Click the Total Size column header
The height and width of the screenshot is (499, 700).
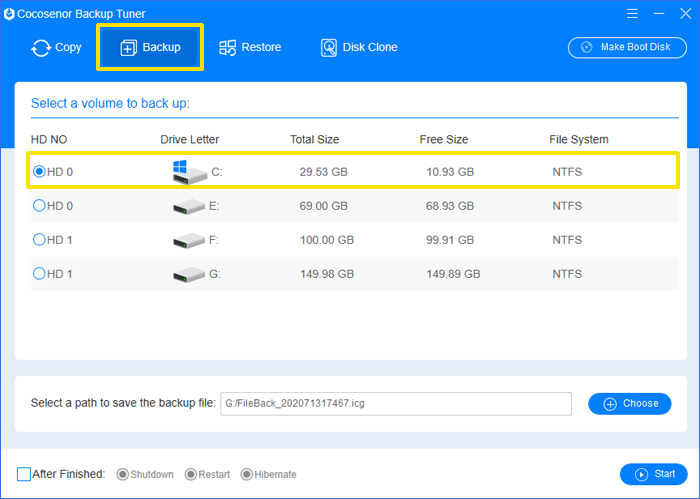[x=315, y=140]
